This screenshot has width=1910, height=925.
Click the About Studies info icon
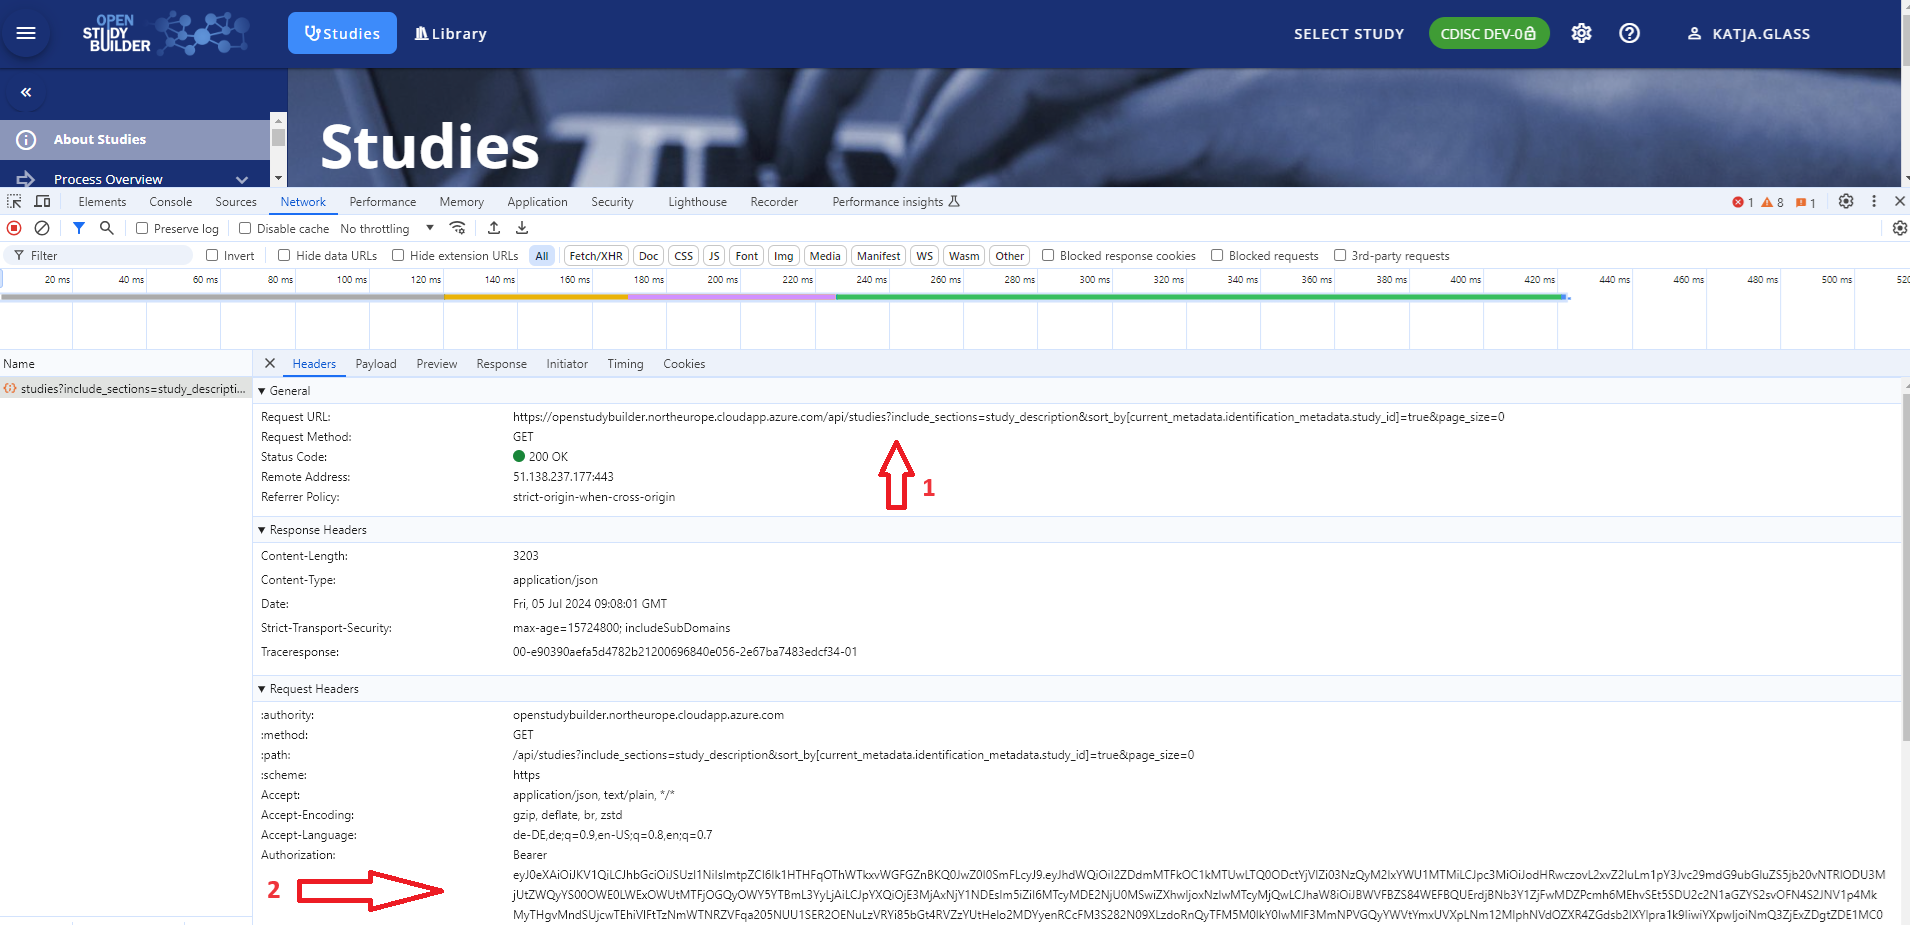(x=26, y=140)
